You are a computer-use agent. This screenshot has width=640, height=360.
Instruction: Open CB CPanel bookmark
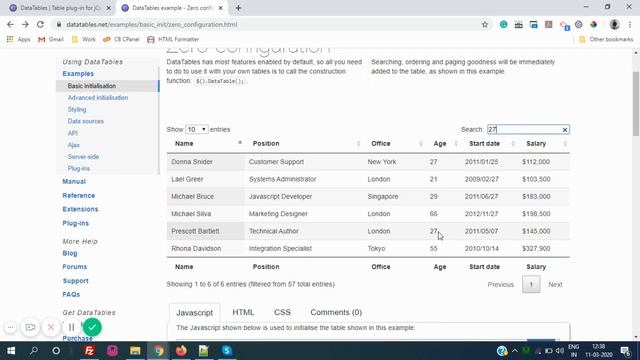pyautogui.click(x=121, y=39)
